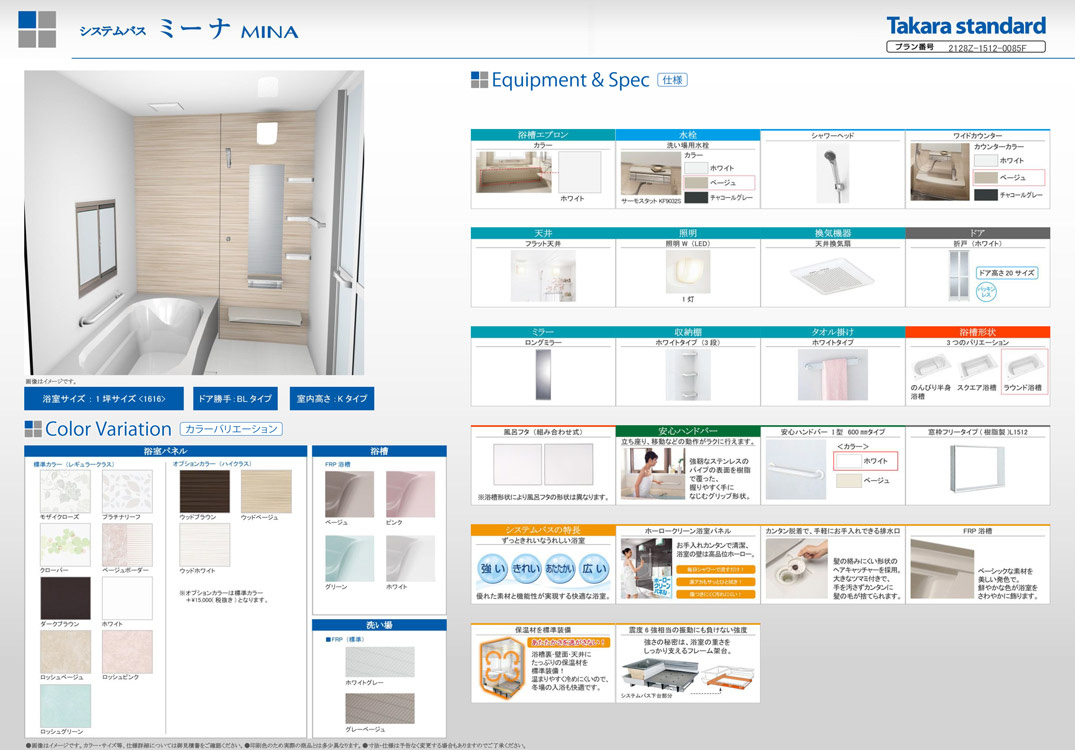Open the main bathroom render image
The image size is (1075, 750).
(194, 223)
